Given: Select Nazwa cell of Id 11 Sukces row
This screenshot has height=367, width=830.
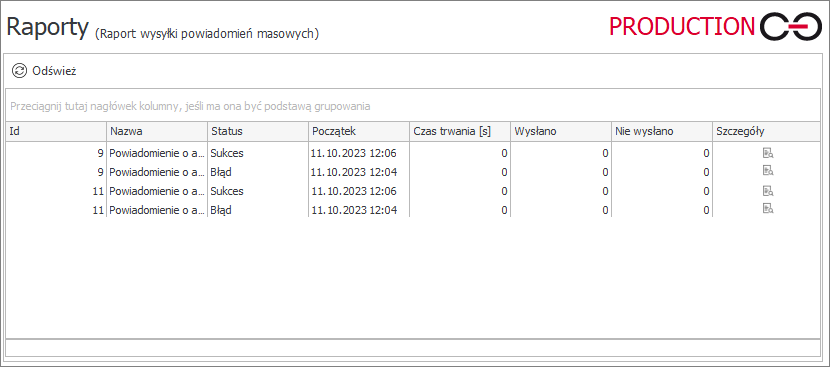Looking at the screenshot, I should coord(157,191).
